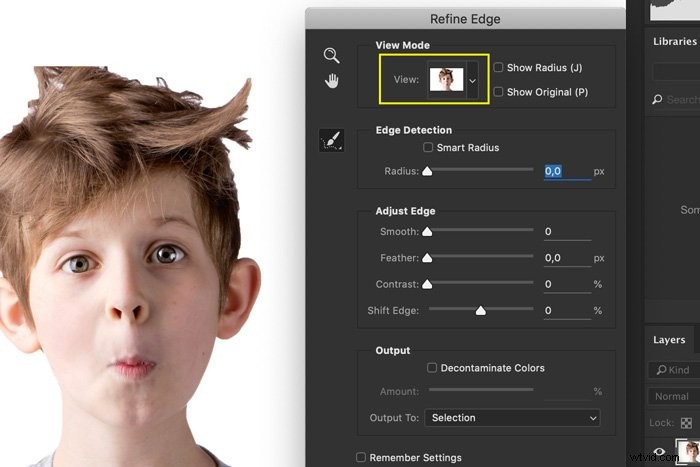
Task: Select the Refine Radius brush tool
Action: click(x=332, y=141)
